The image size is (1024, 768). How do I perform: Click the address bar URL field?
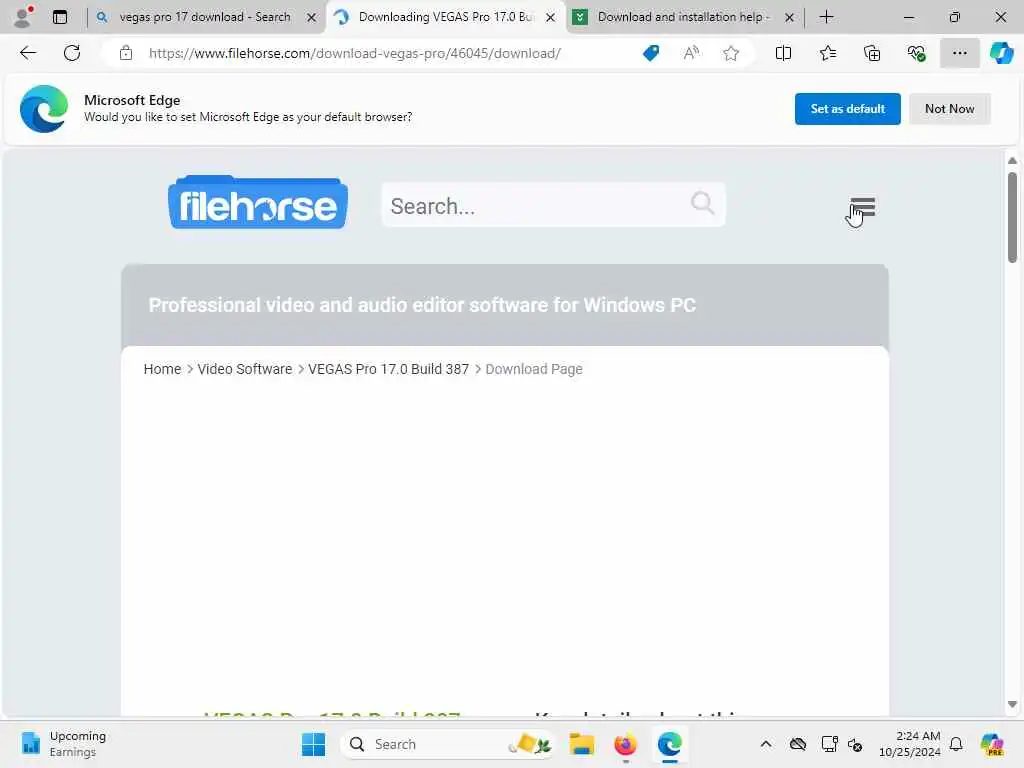[355, 53]
